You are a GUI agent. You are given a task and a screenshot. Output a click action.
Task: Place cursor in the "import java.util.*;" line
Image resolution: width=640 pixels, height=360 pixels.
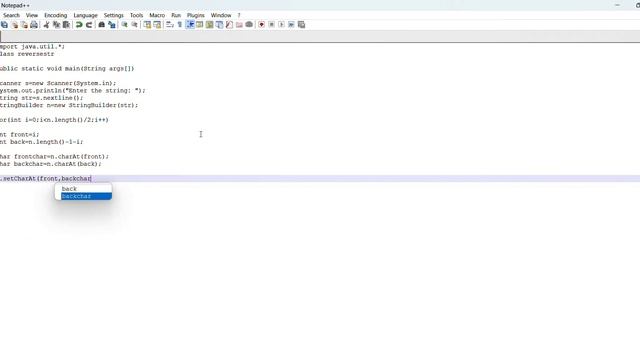32,47
